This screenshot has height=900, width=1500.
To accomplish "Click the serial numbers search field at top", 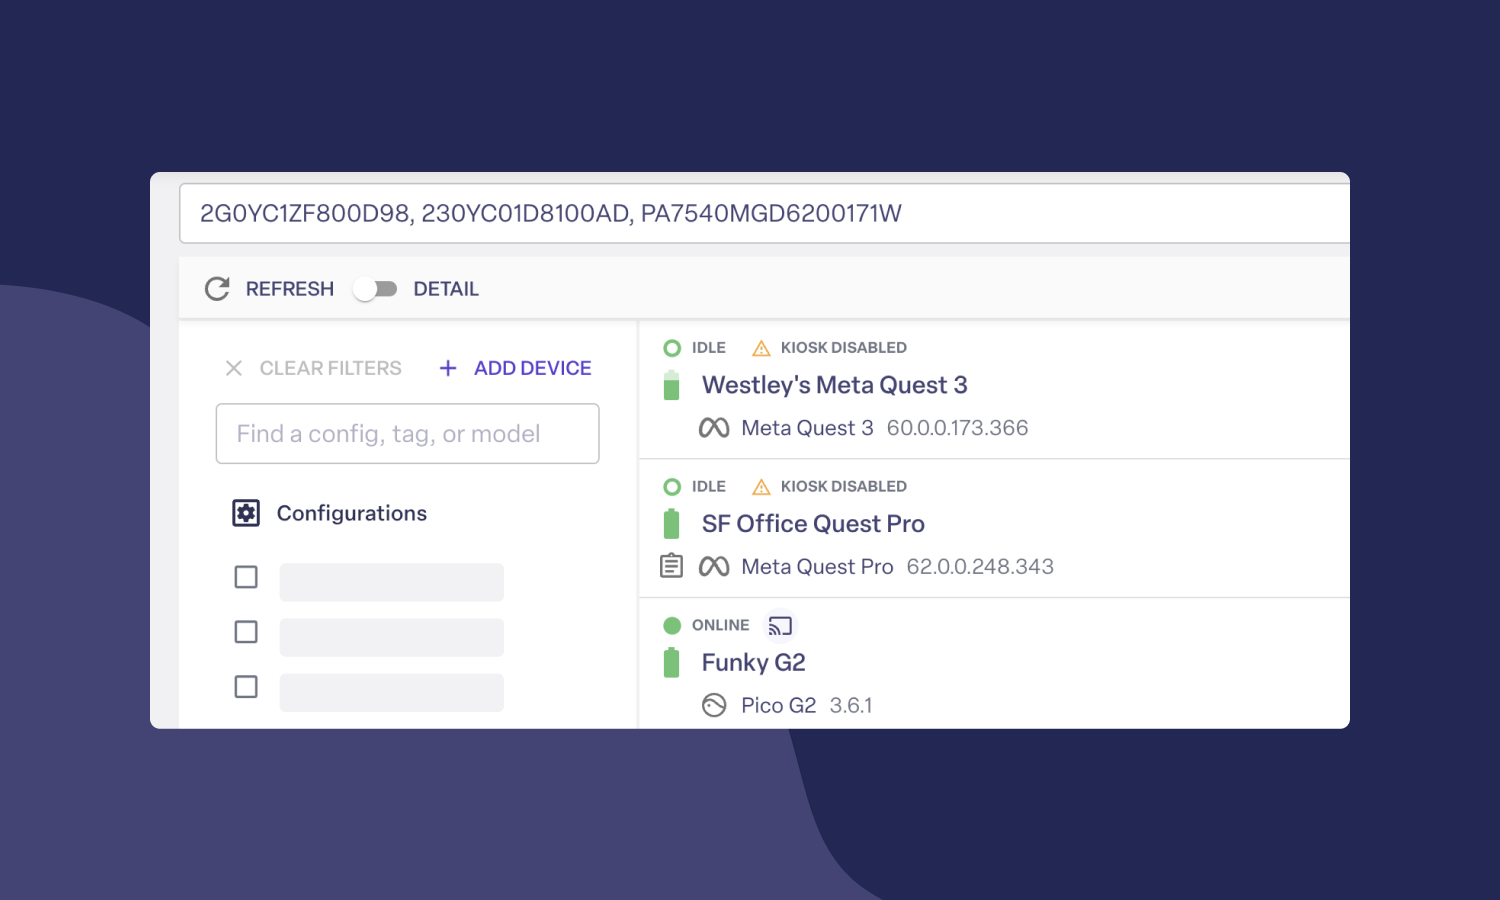I will tap(765, 213).
